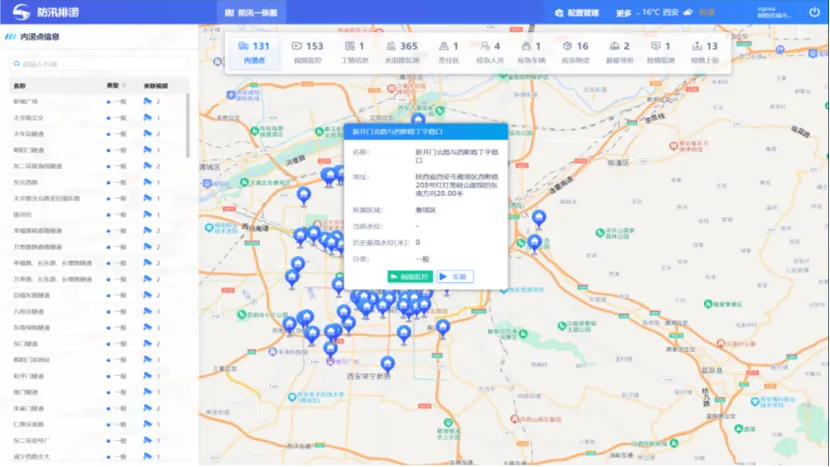Select the 太华路立交 row
830x467 pixels.
[x=98, y=118]
